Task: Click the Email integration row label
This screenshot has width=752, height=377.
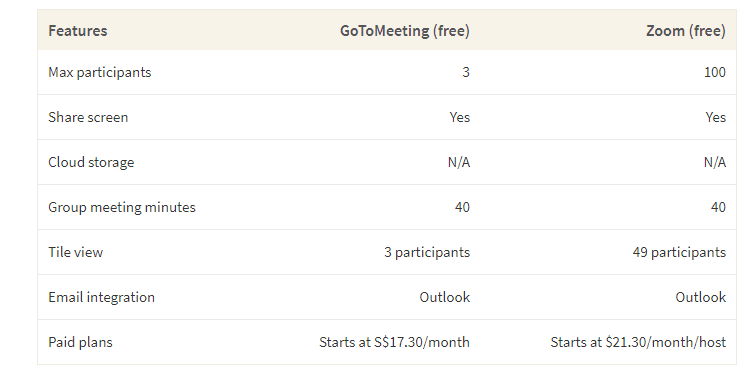Action: [102, 297]
